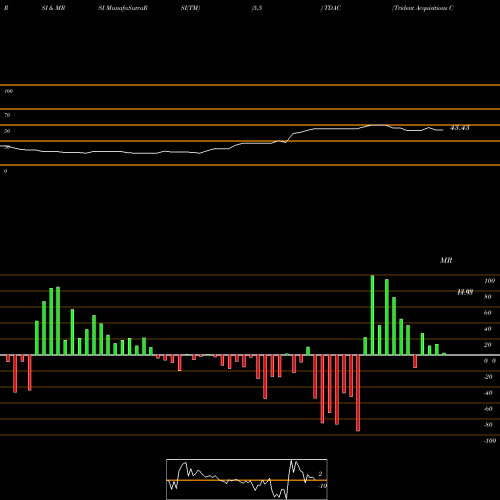The image size is (500, 500).
Task: Click the '100' label on RSI axis
Action: pyautogui.click(x=8, y=91)
